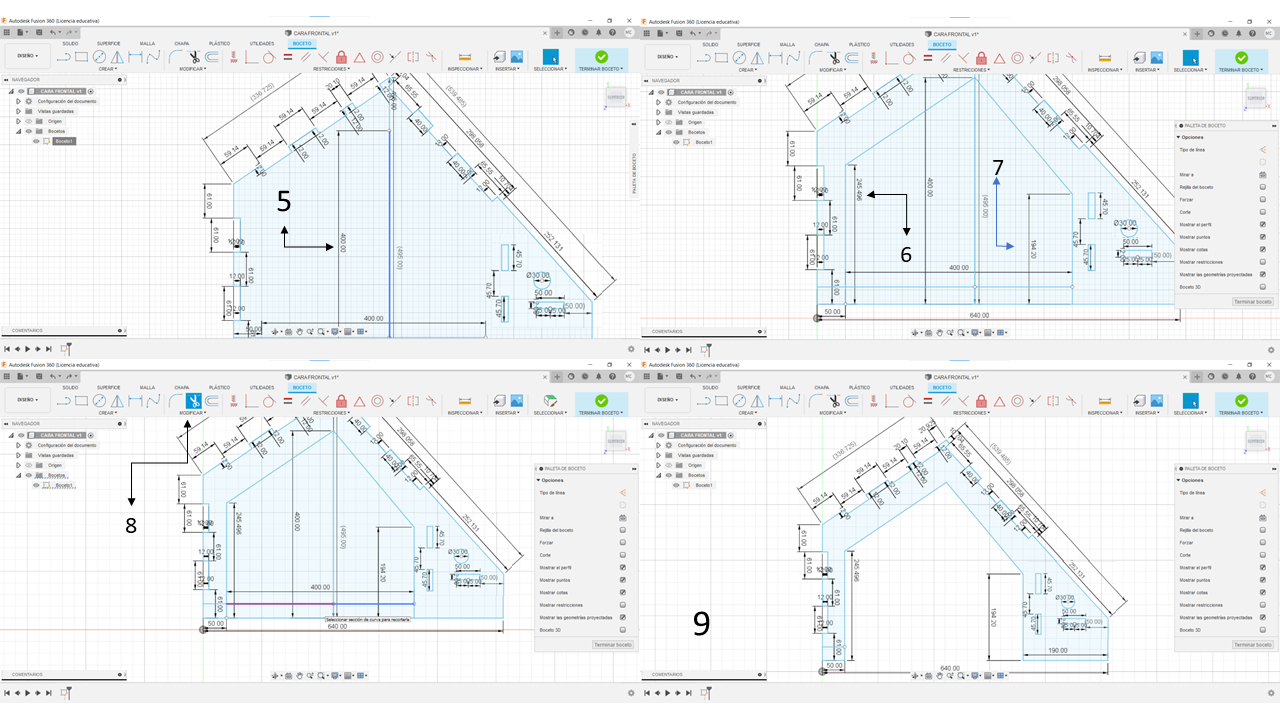
Task: Select the Line tool in the top-left window
Action: [63, 57]
